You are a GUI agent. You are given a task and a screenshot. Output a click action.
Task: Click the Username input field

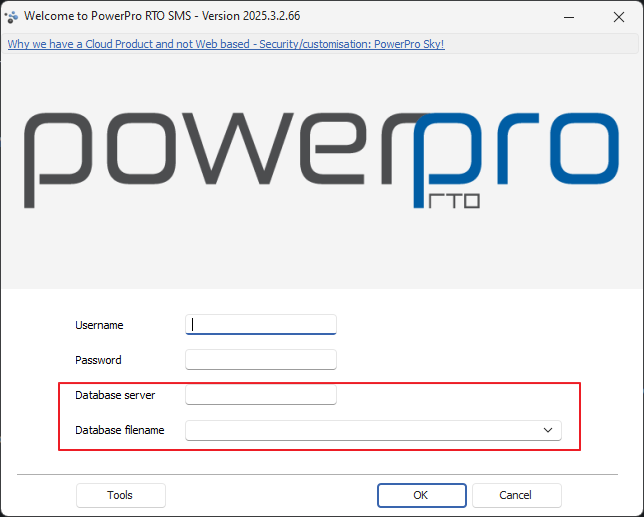tap(261, 324)
